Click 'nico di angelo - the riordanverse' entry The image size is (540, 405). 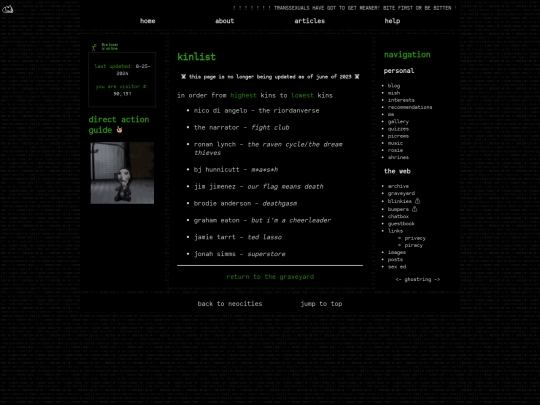click(256, 111)
